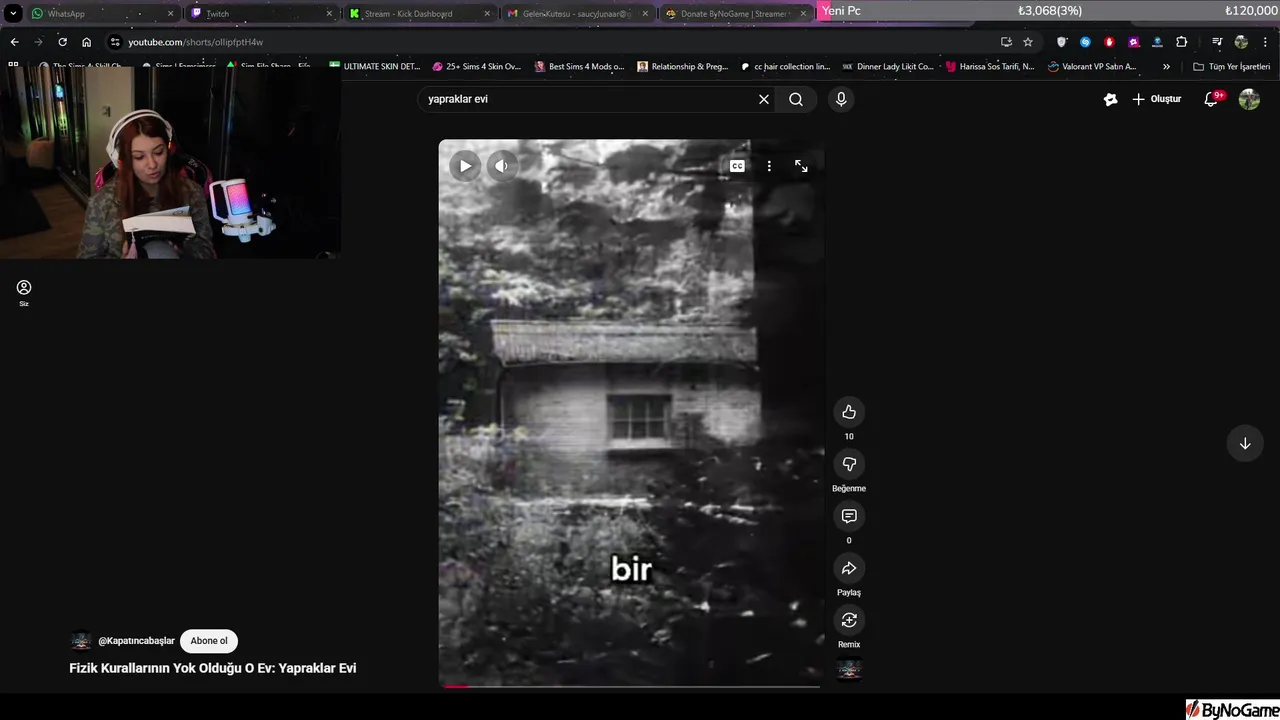The height and width of the screenshot is (720, 1280).
Task: Open the Relationship & Preg... bookmark
Action: point(683,67)
